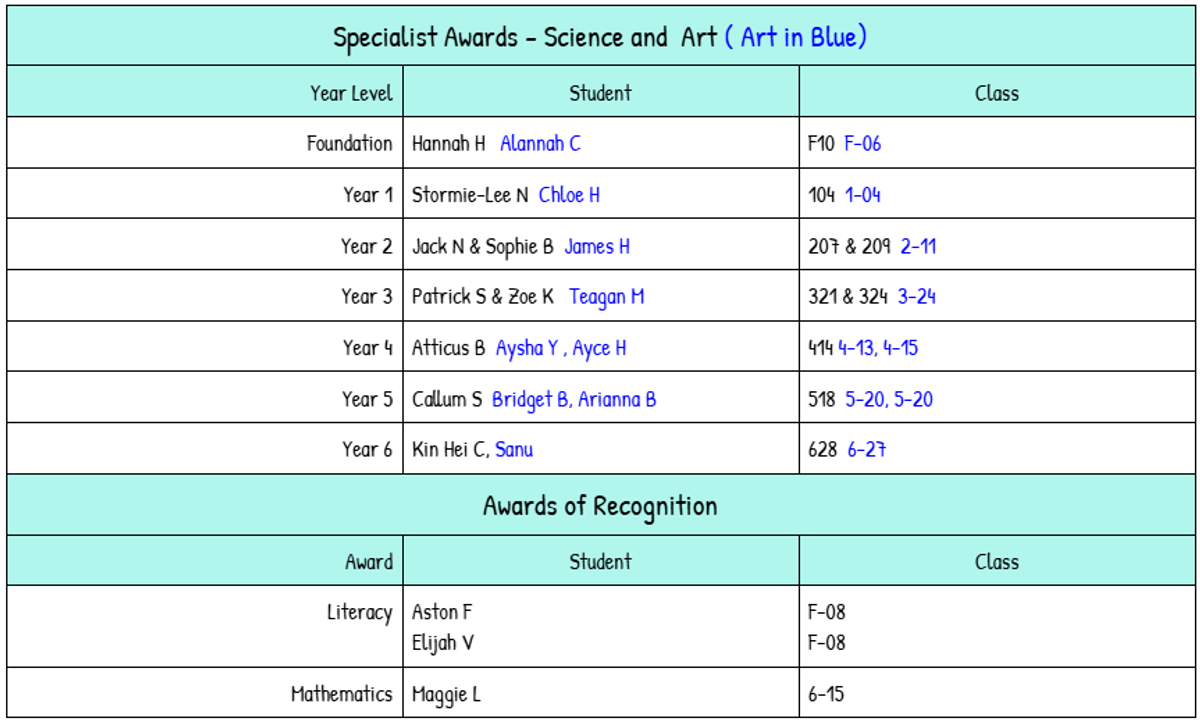Click the blue "Sanu" name

514,450
